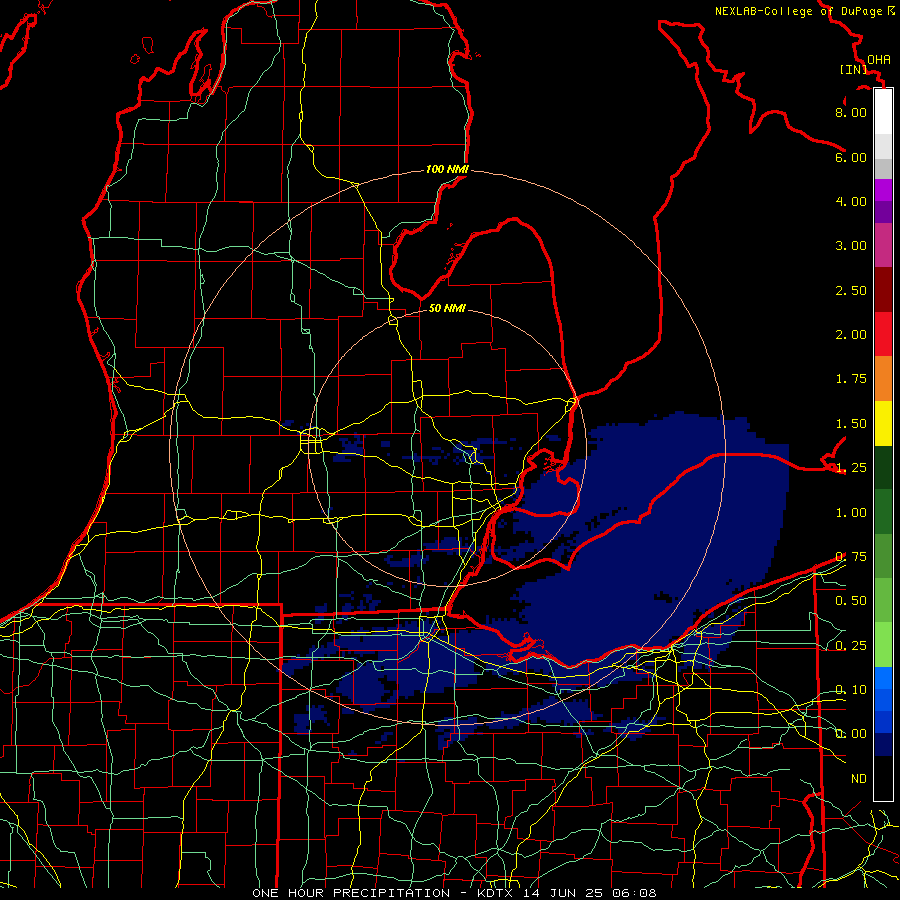900x900 pixels.
Task: Click the 6.00 legend value
Action: coord(851,157)
